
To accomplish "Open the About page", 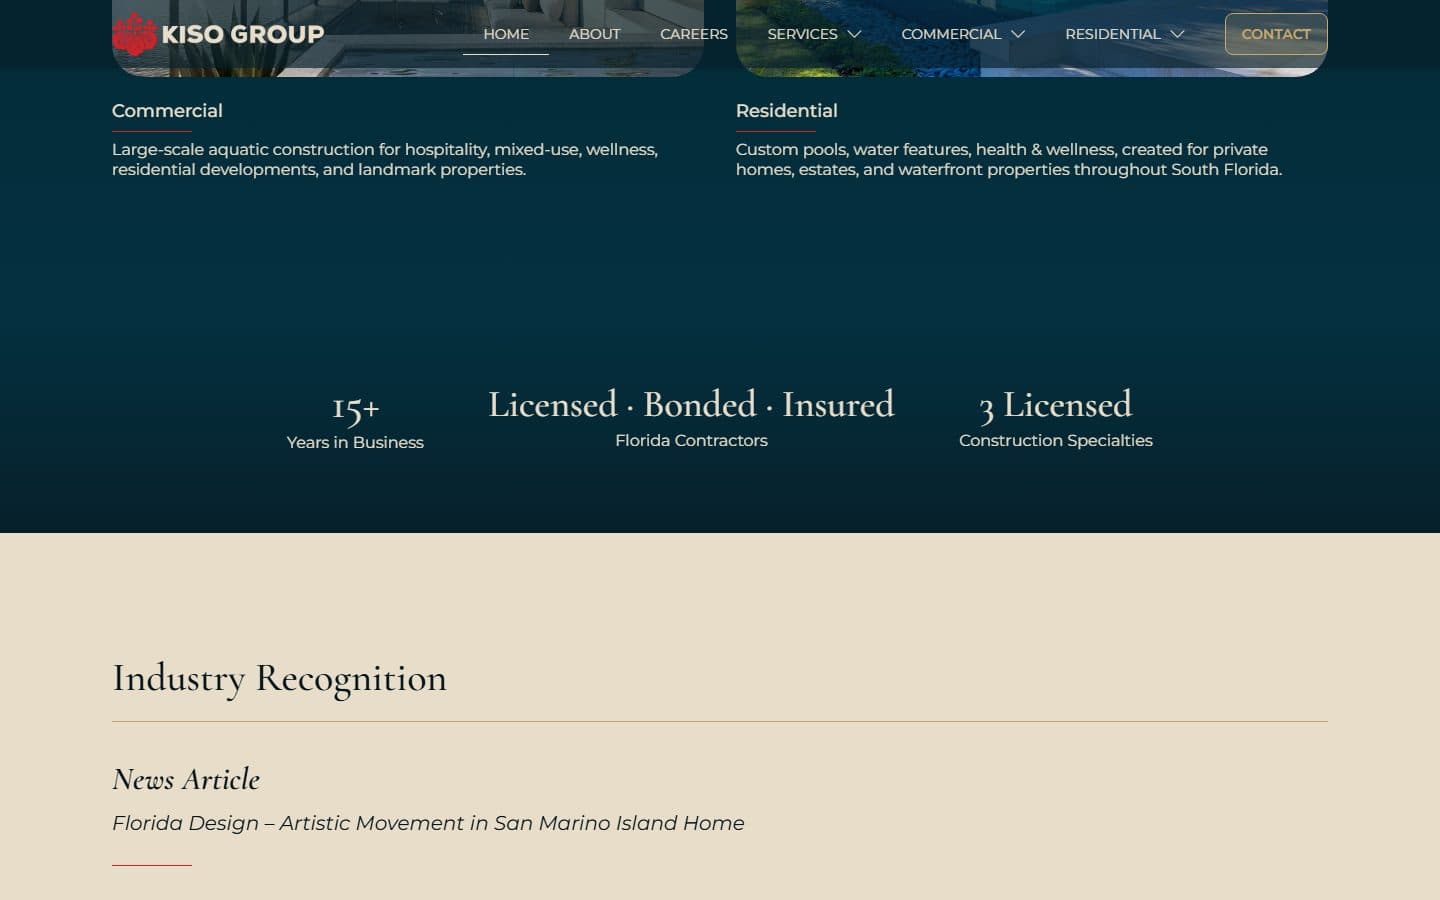I will pos(594,34).
